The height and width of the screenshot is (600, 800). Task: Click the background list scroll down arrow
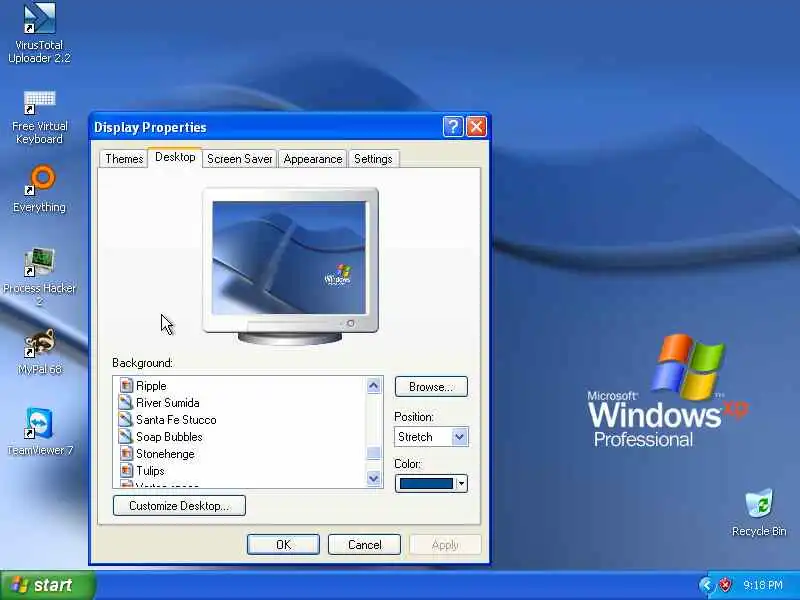point(373,478)
